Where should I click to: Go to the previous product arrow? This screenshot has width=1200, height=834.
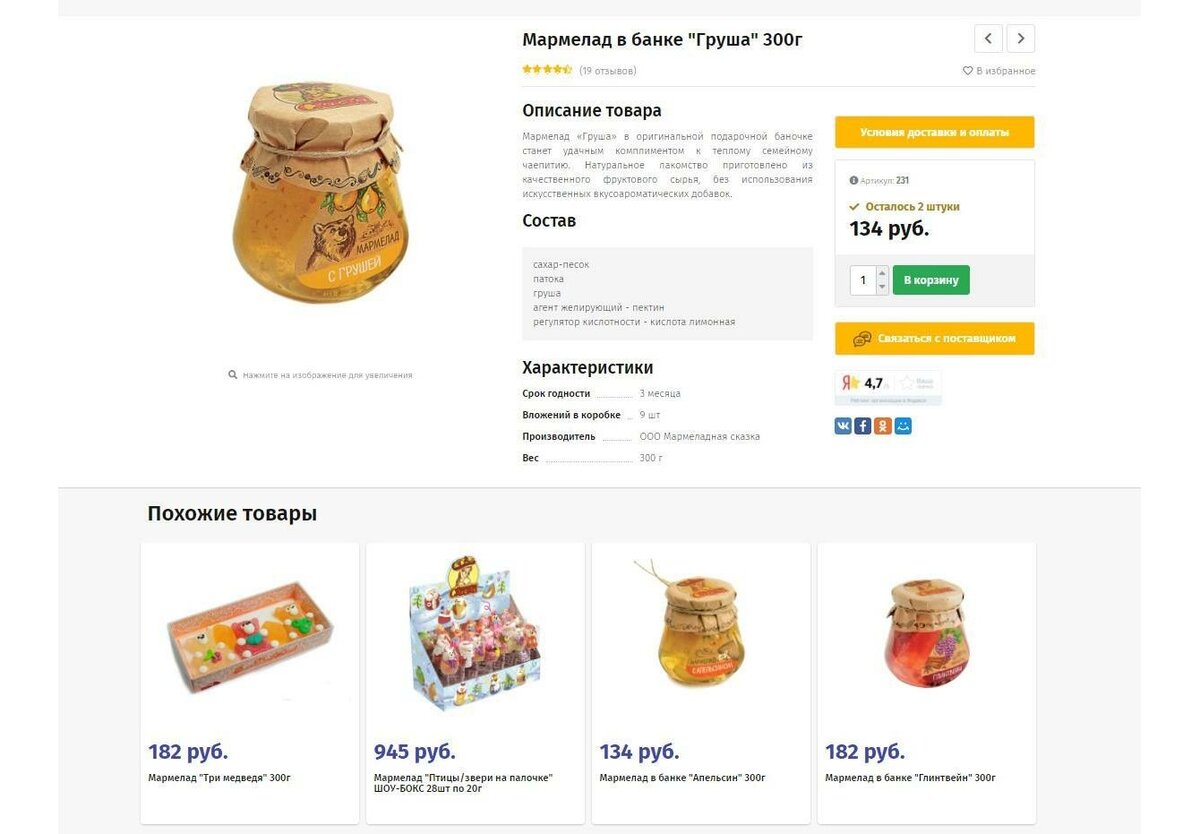988,39
